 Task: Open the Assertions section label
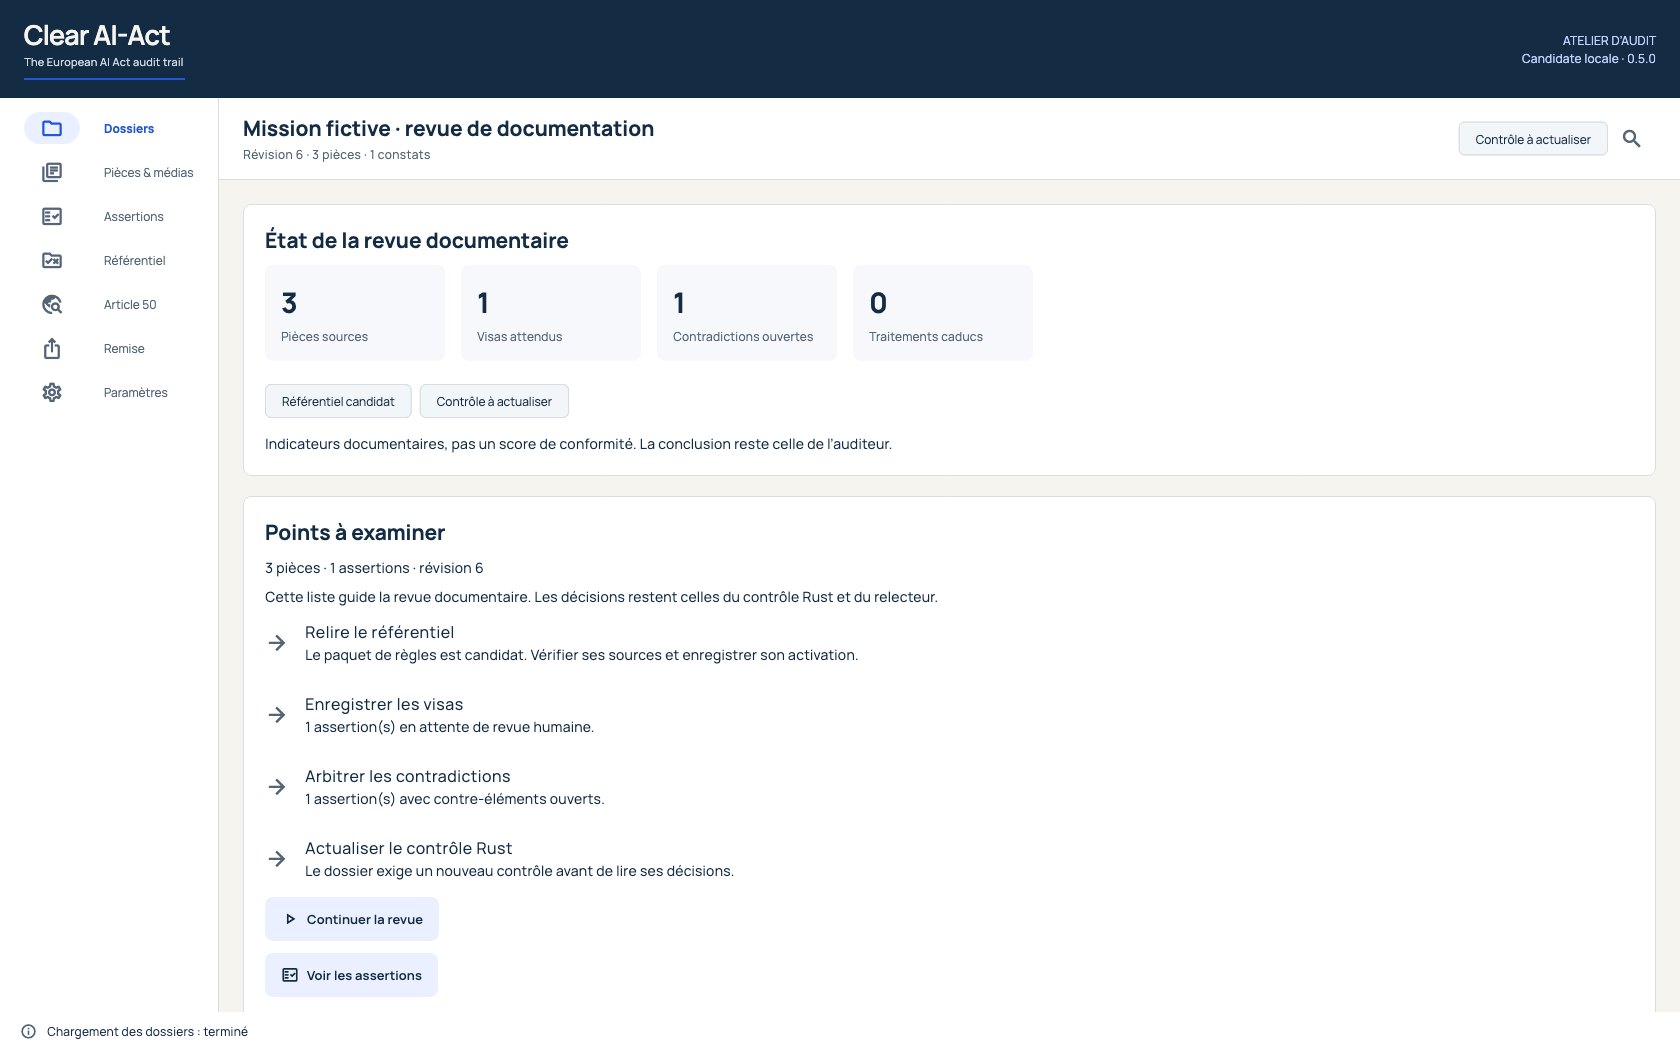(x=133, y=216)
